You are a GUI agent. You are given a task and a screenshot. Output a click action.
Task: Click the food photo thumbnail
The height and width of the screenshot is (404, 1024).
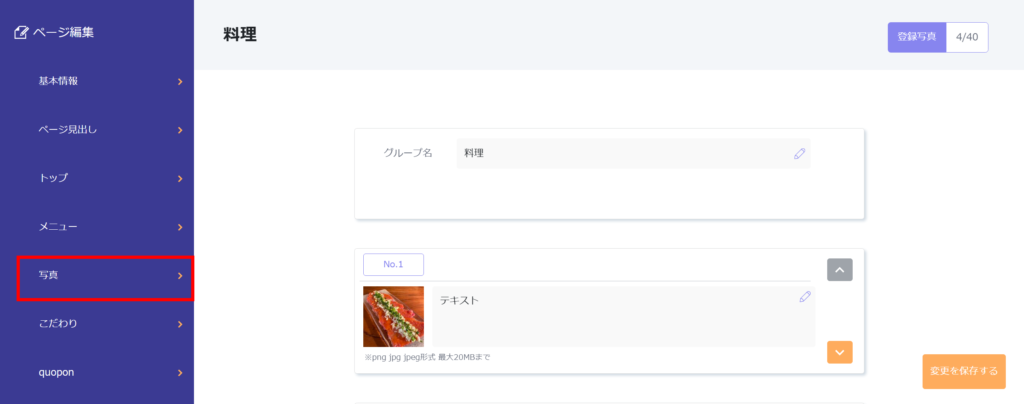point(393,317)
